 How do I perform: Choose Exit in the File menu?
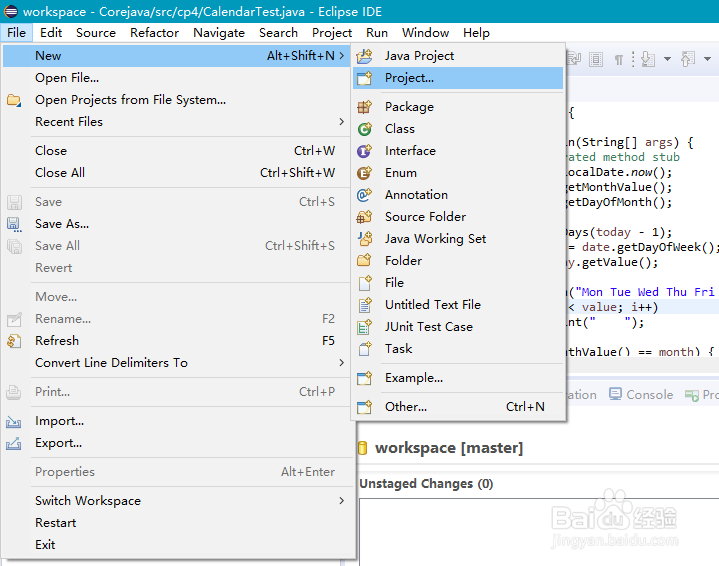176,545
